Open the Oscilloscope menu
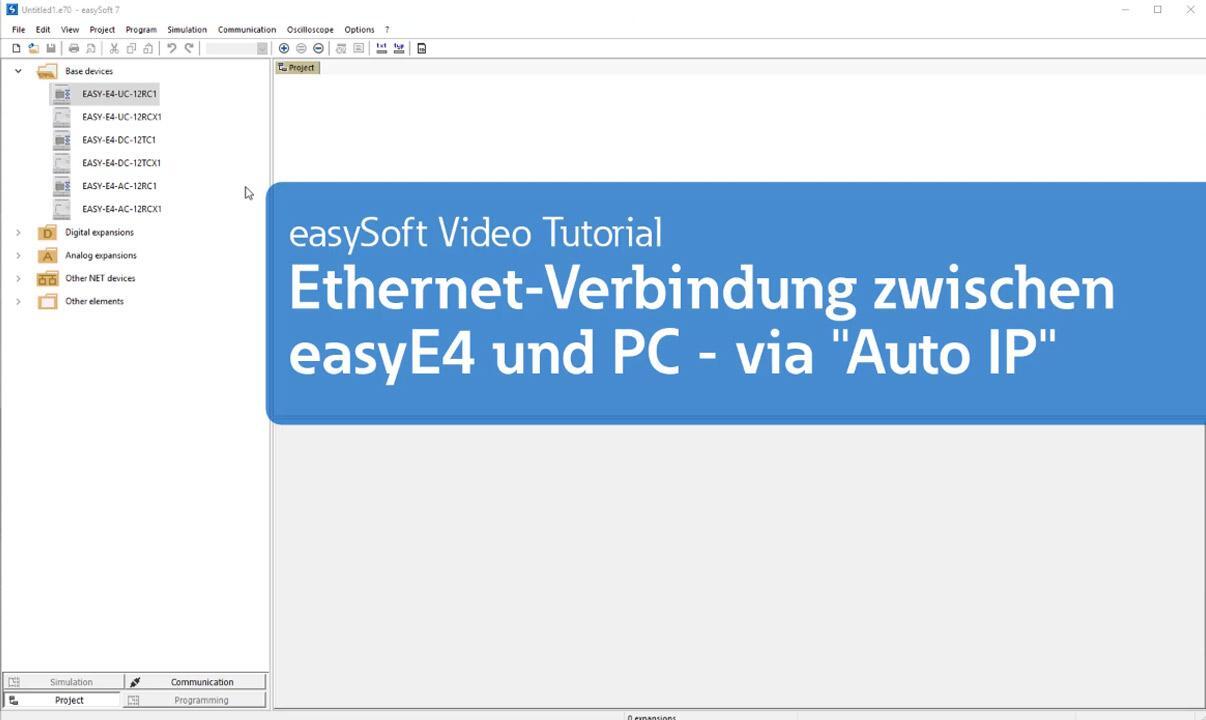 click(310, 30)
